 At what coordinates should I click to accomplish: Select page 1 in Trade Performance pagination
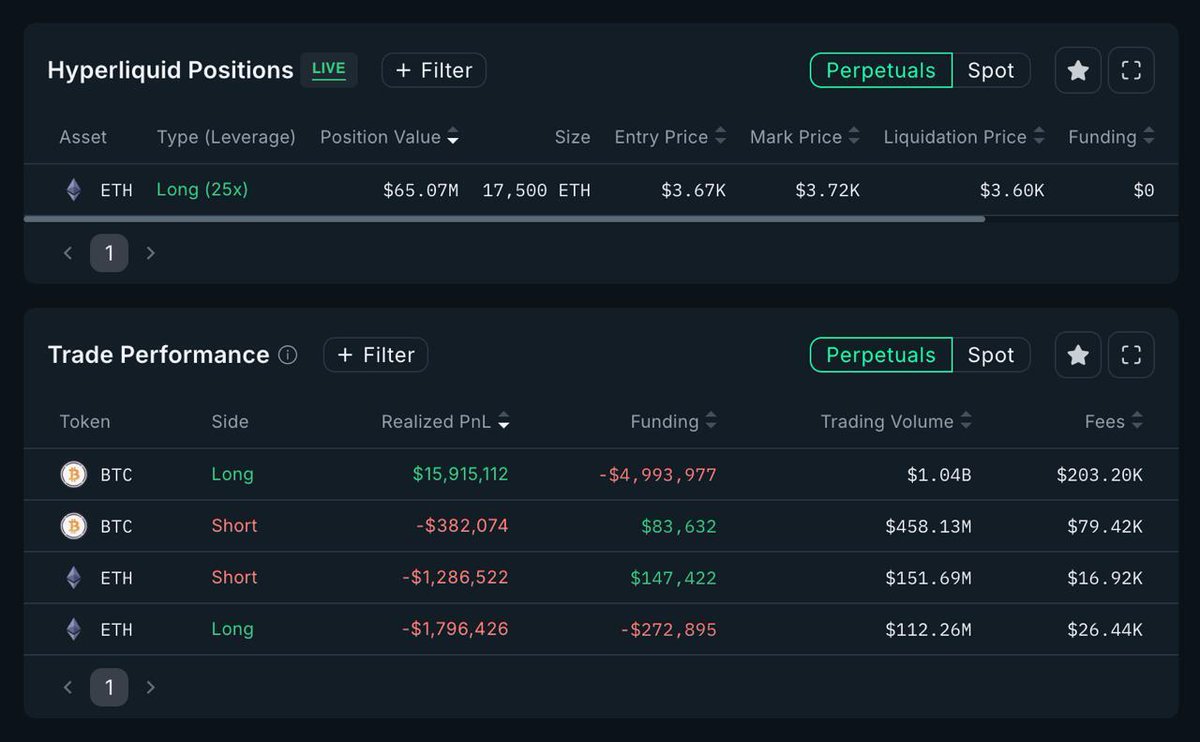109,687
